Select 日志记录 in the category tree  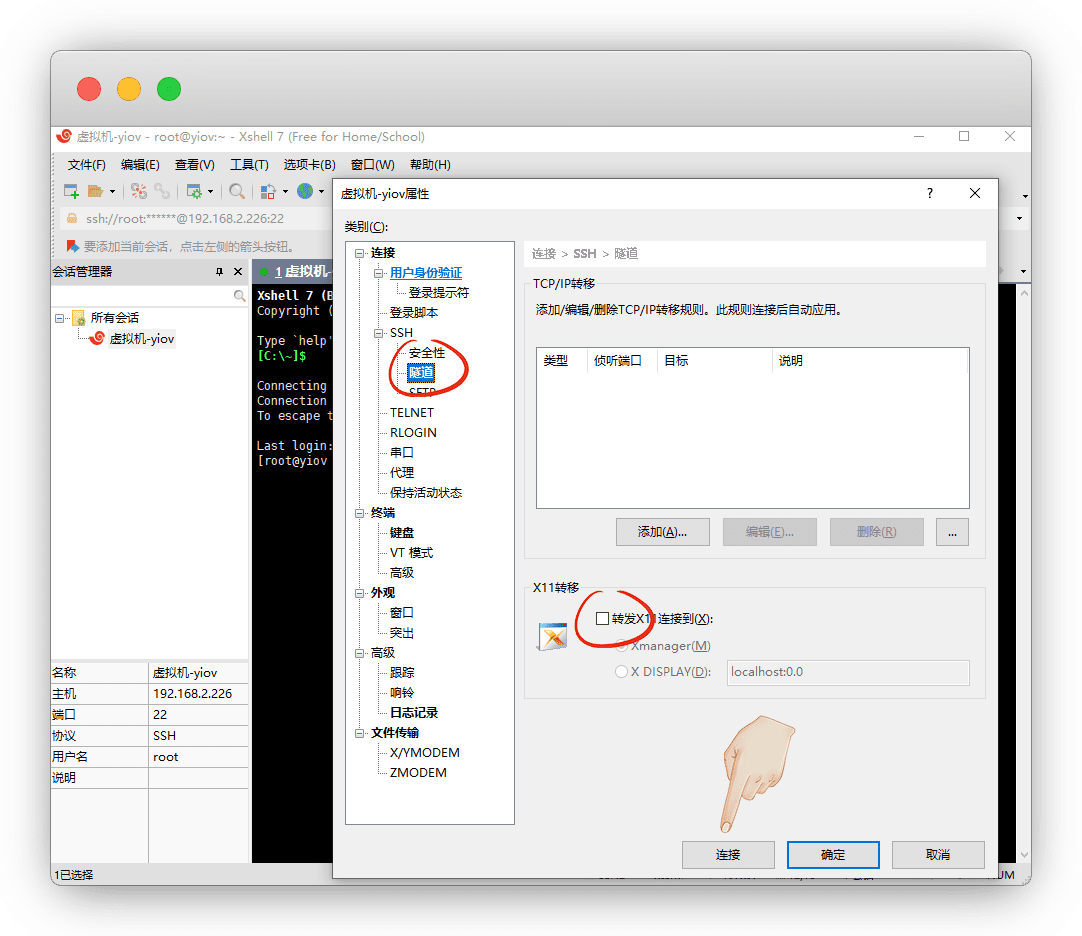coord(414,713)
